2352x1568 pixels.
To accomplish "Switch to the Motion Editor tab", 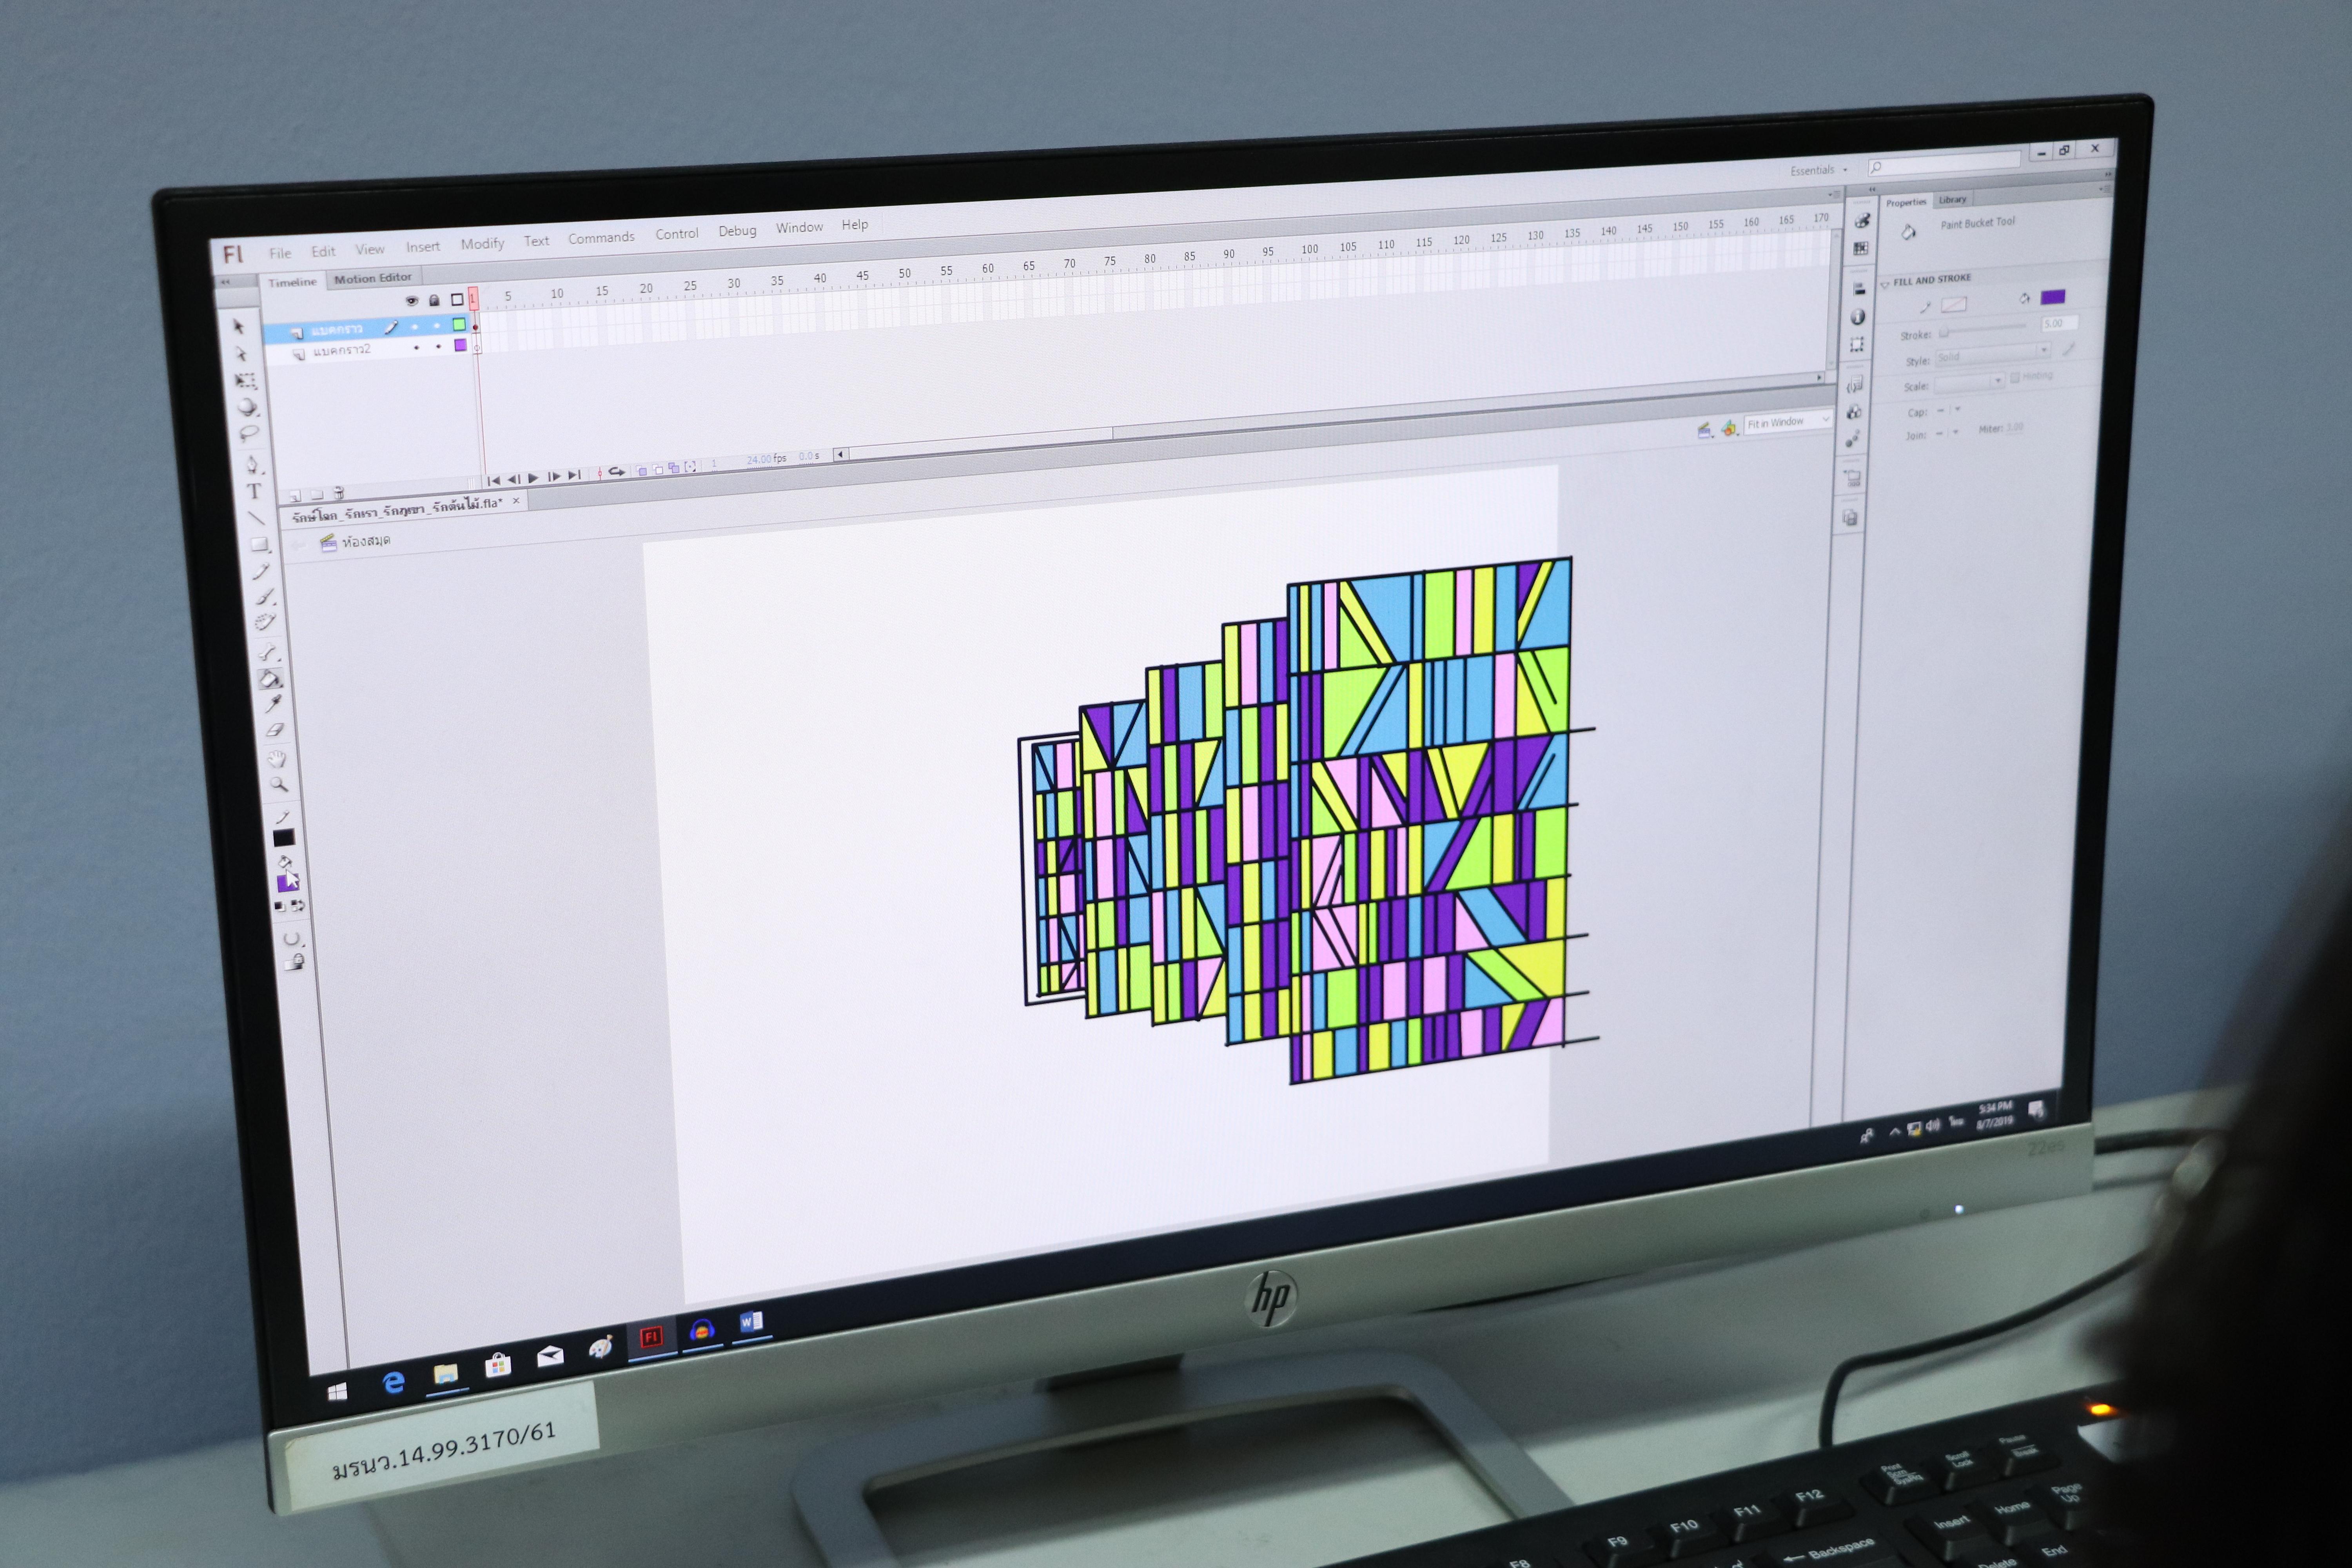I will tap(373, 278).
